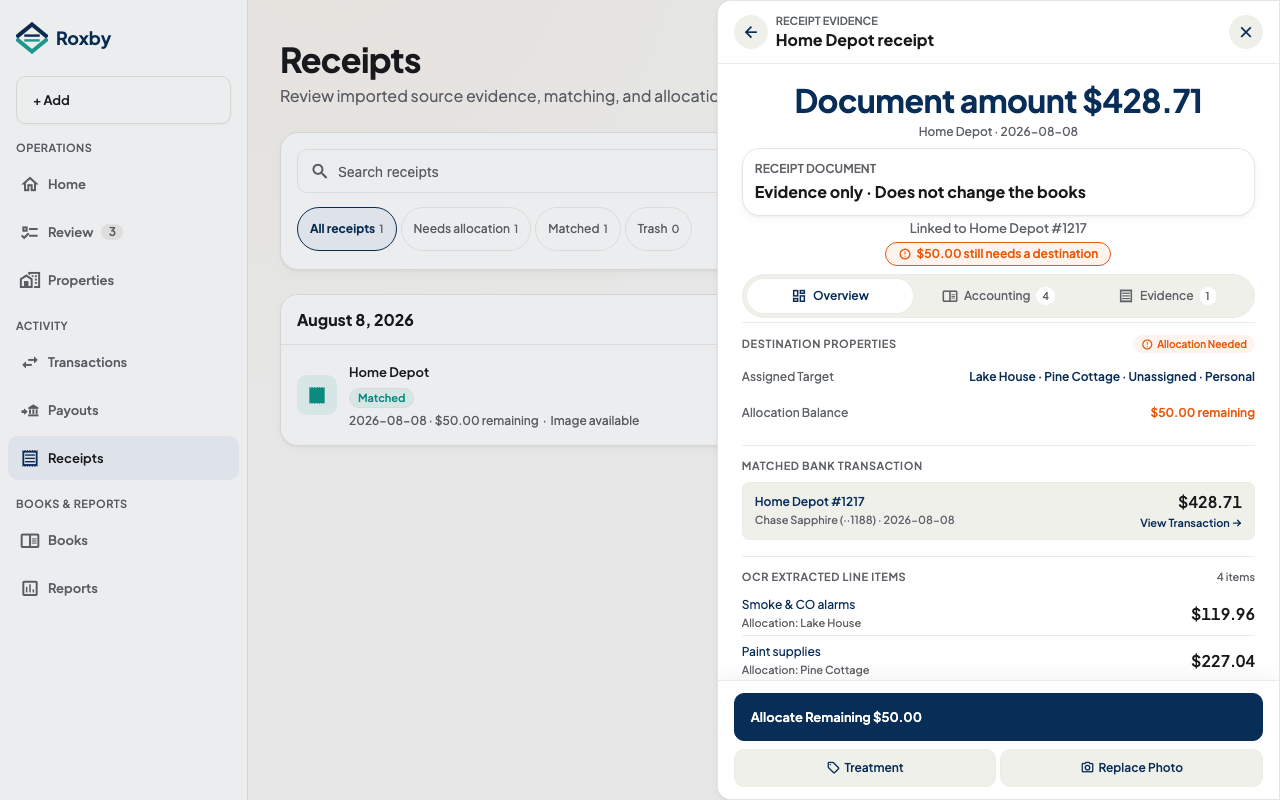1280x800 pixels.
Task: Click the Review checklist icon
Action: tap(30, 232)
